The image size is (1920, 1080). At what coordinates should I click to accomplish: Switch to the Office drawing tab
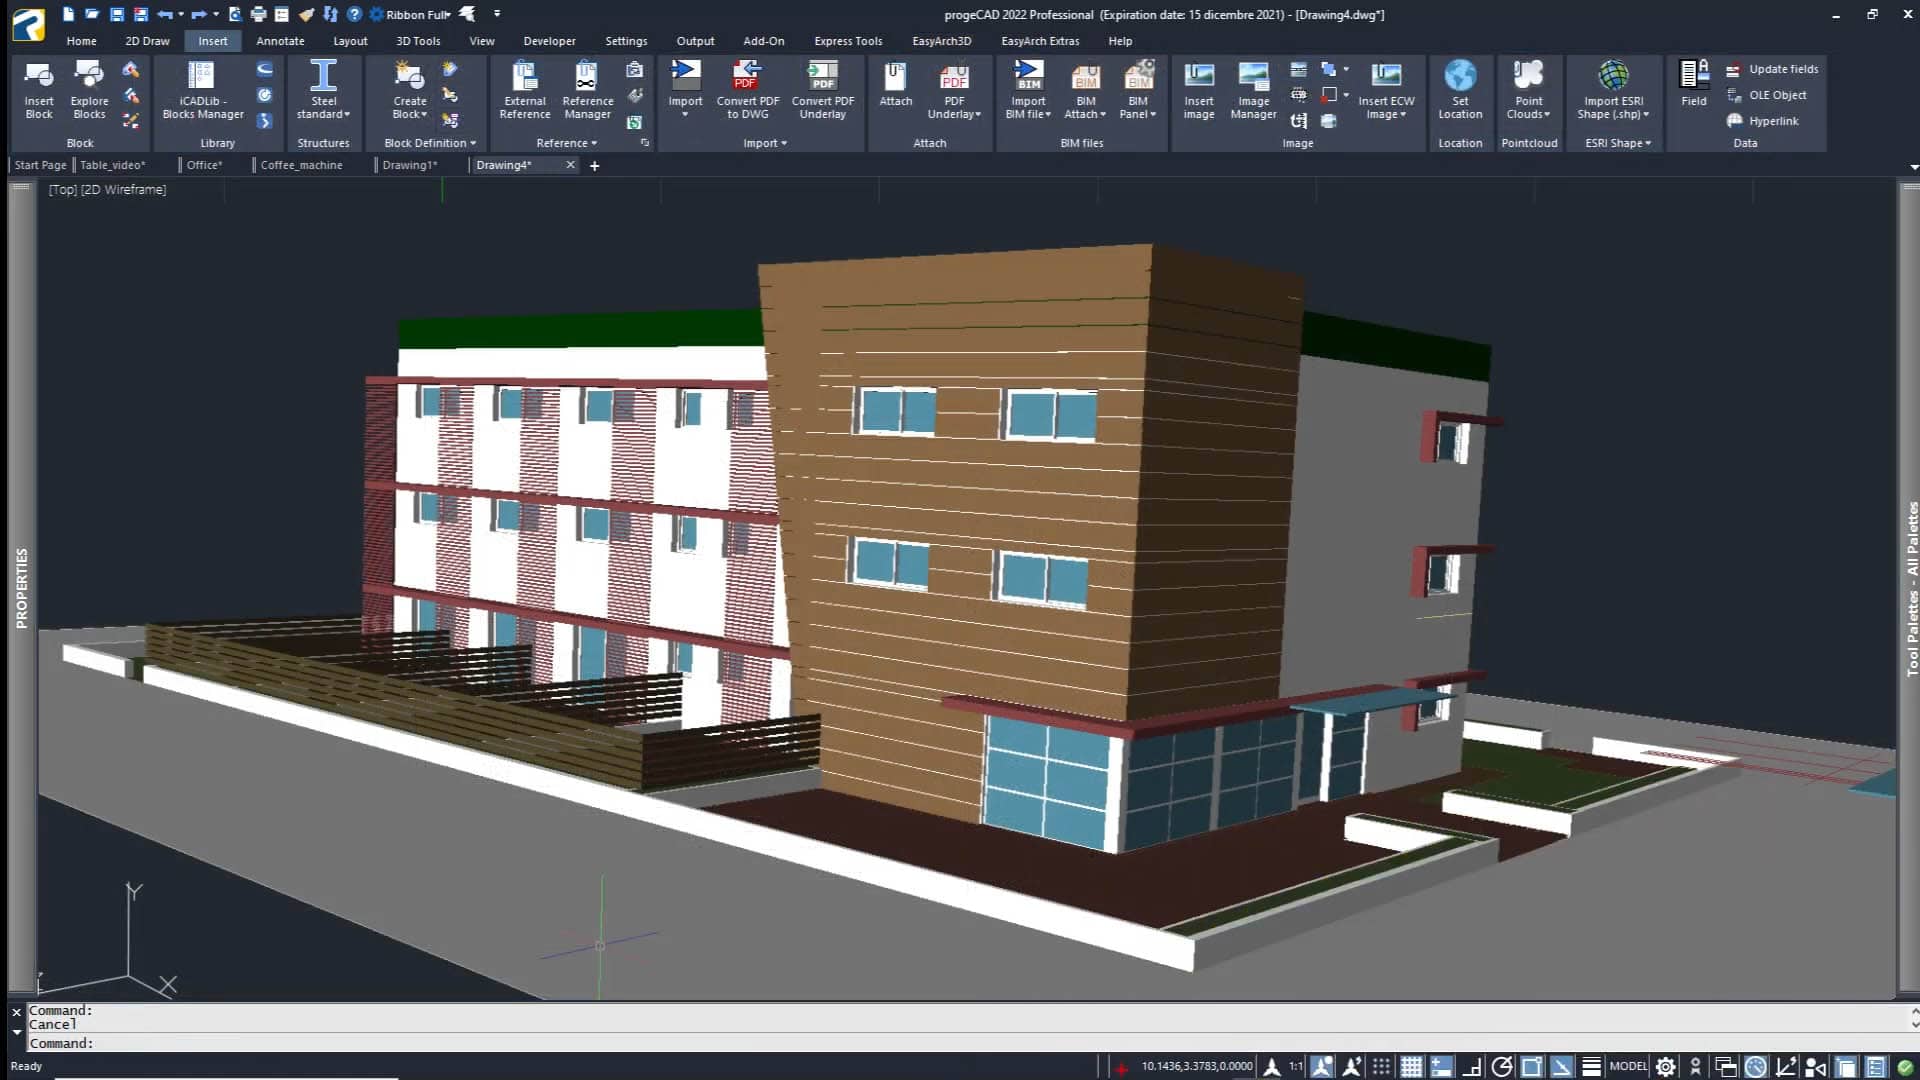tap(204, 165)
